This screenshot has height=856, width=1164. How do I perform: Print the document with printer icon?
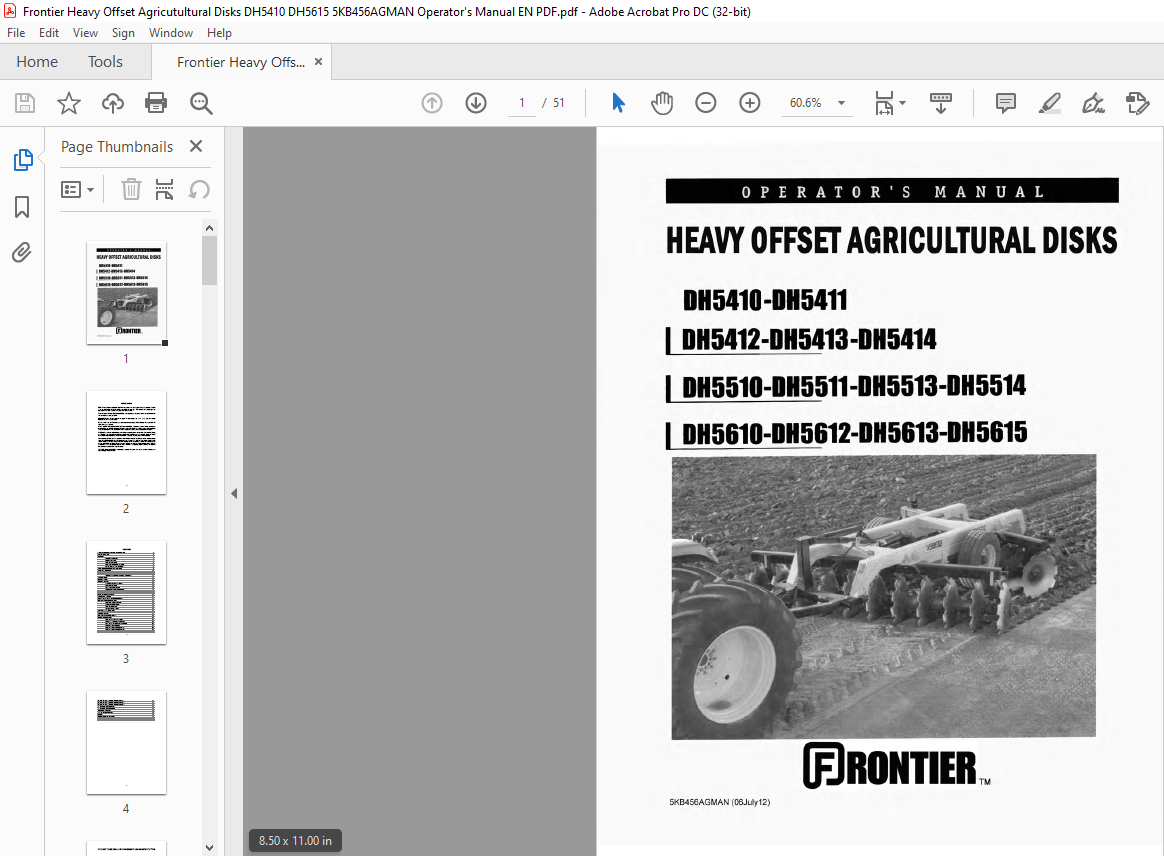[x=156, y=102]
